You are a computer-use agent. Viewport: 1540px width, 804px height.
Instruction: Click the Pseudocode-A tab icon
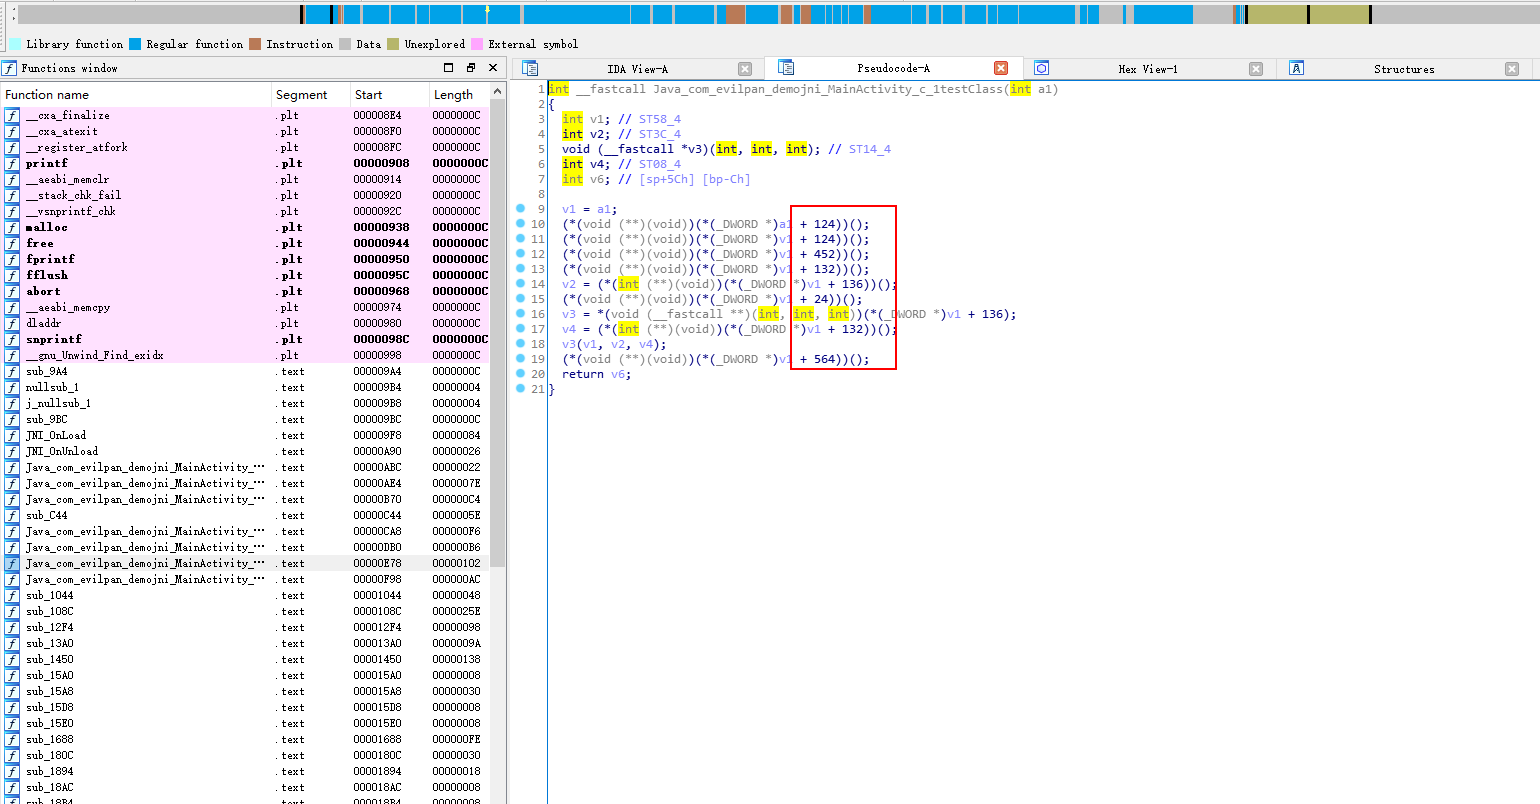tap(785, 68)
